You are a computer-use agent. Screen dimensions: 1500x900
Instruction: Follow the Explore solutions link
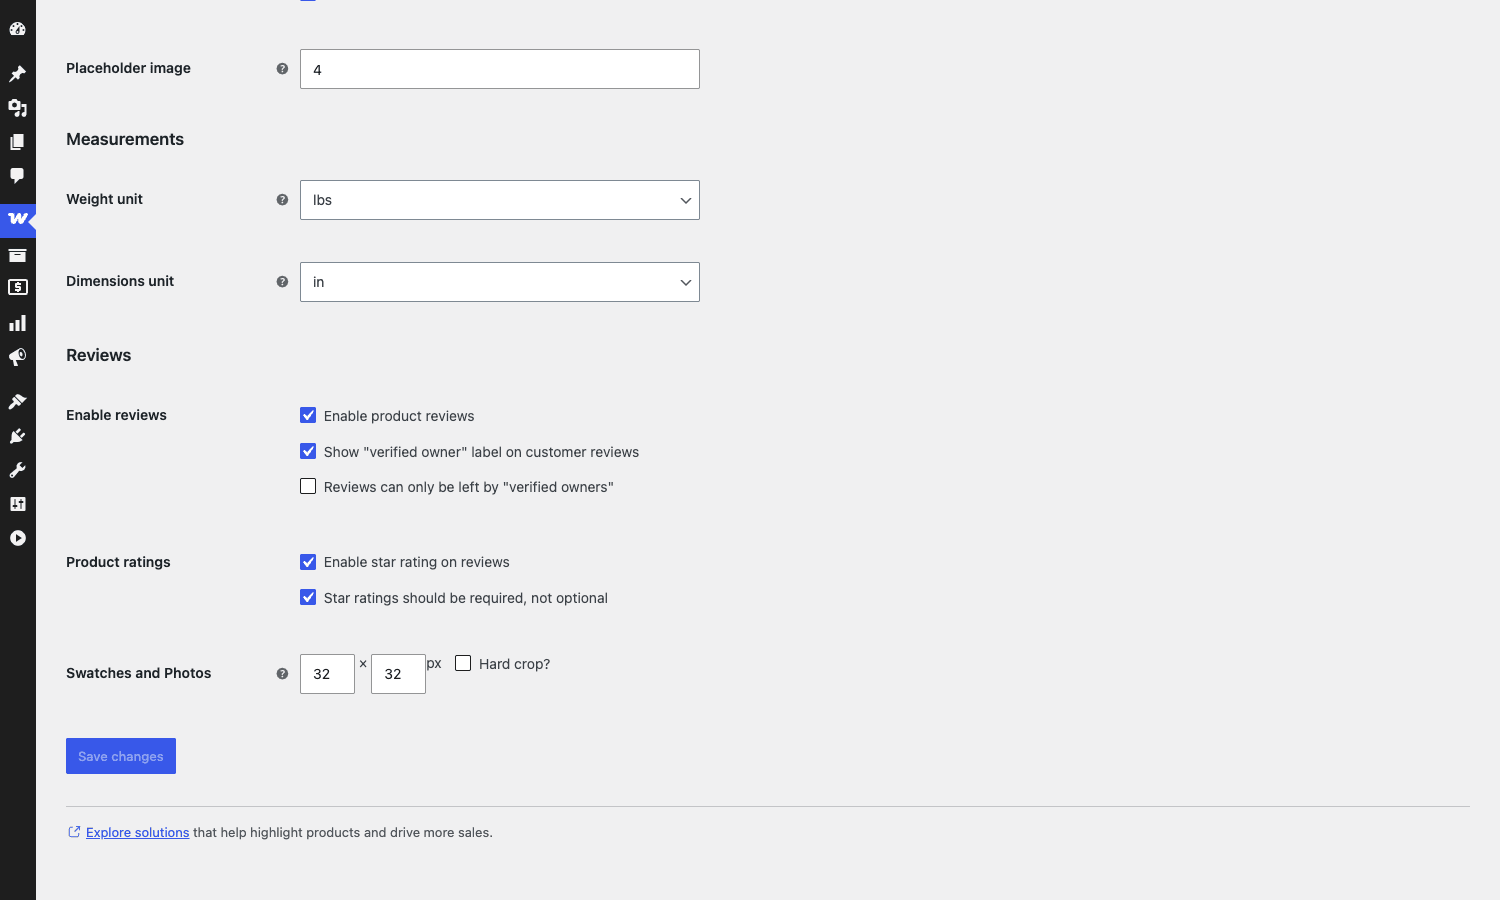point(138,832)
